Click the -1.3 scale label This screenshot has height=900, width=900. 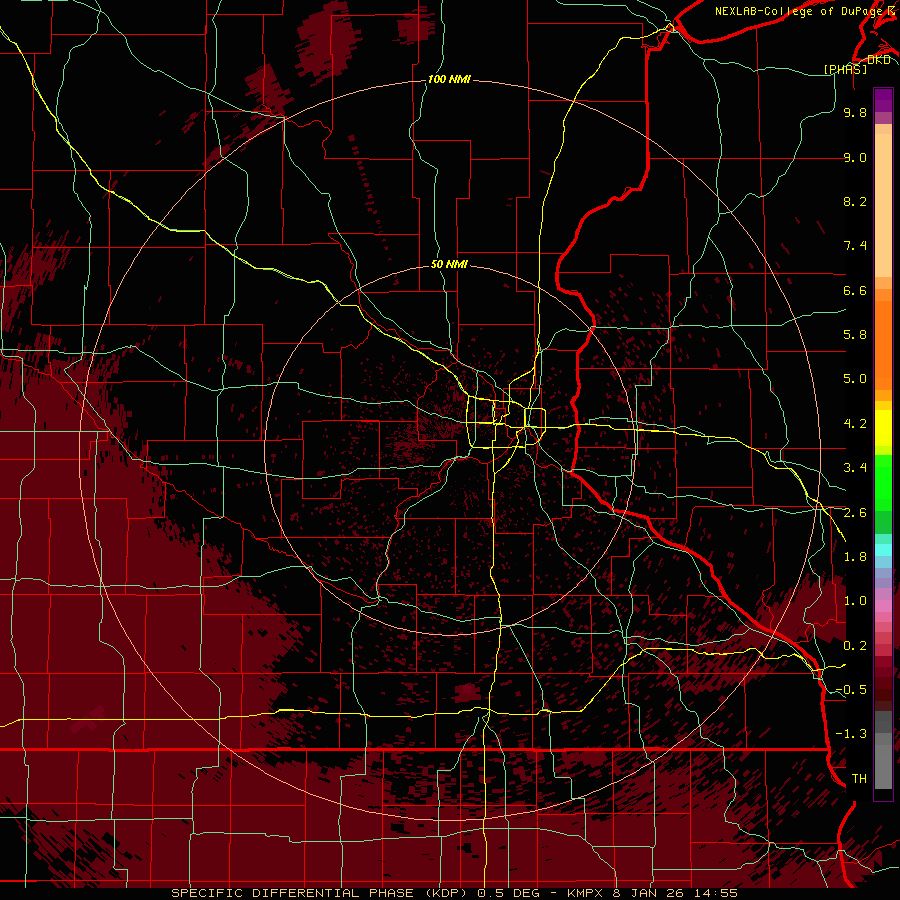[x=851, y=734]
